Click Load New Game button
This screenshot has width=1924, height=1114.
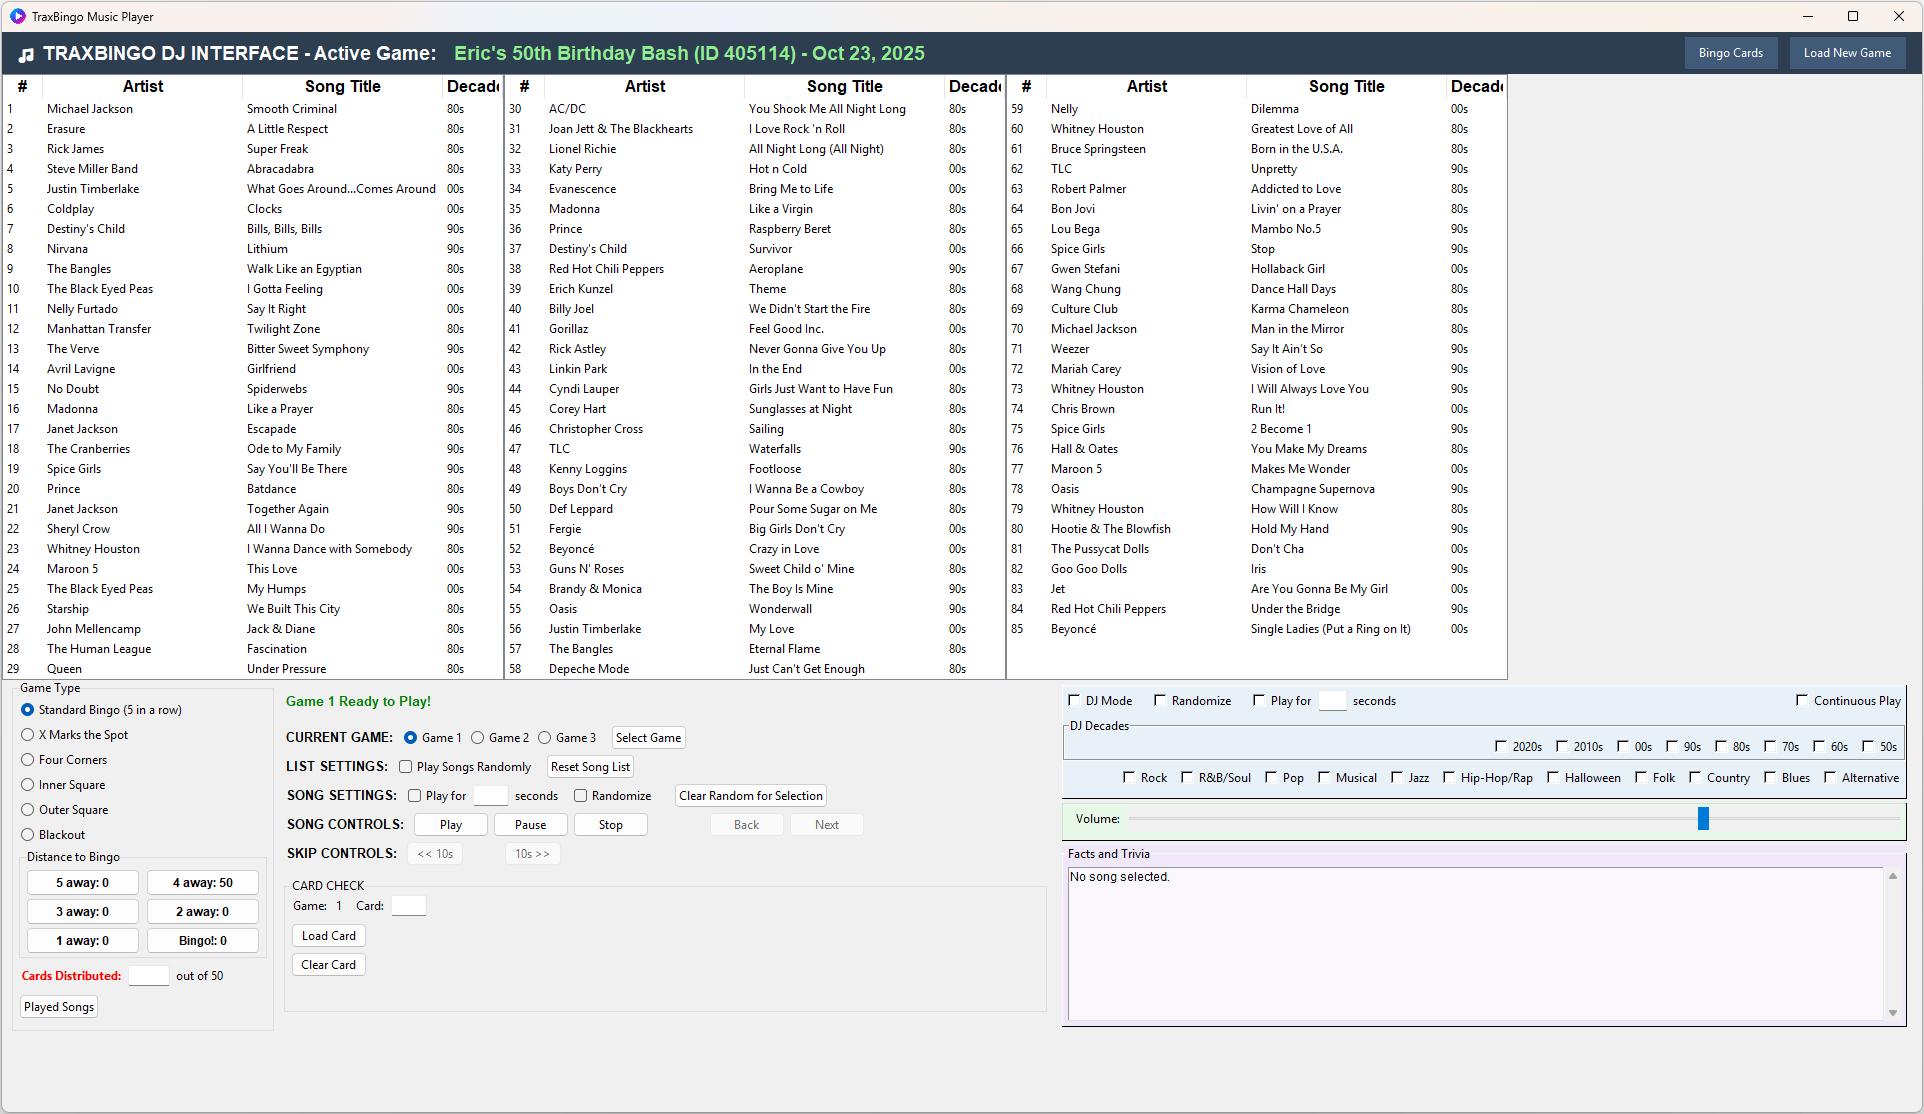[x=1846, y=53]
